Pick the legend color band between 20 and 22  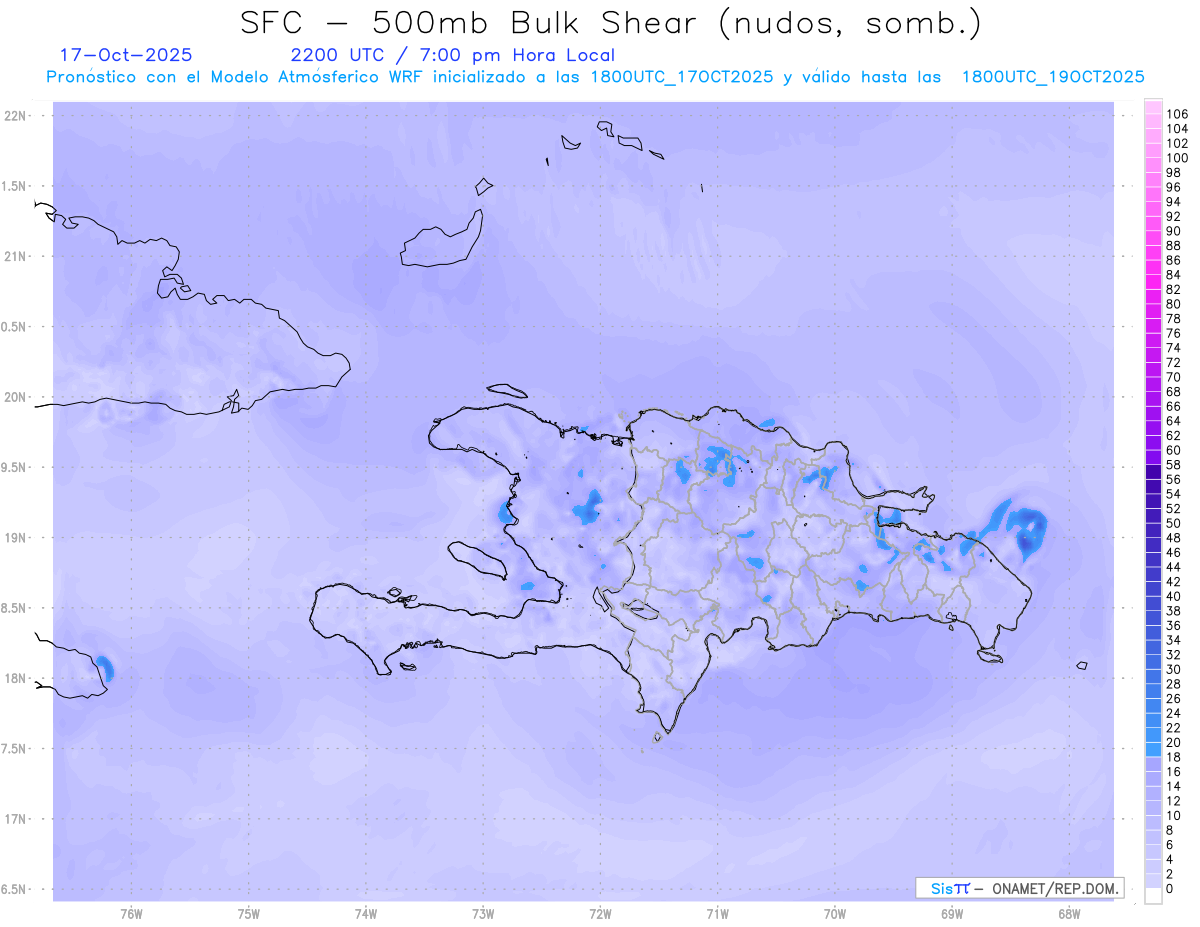click(x=1153, y=735)
